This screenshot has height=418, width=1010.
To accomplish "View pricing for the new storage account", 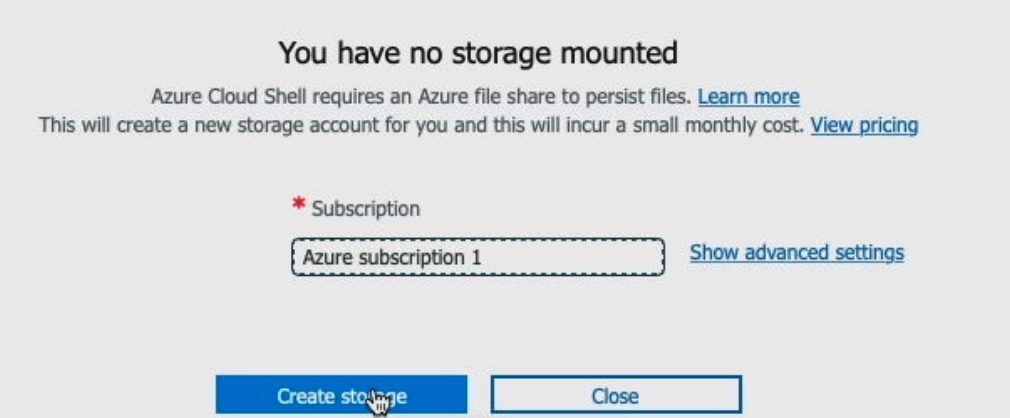I will click(x=864, y=126).
